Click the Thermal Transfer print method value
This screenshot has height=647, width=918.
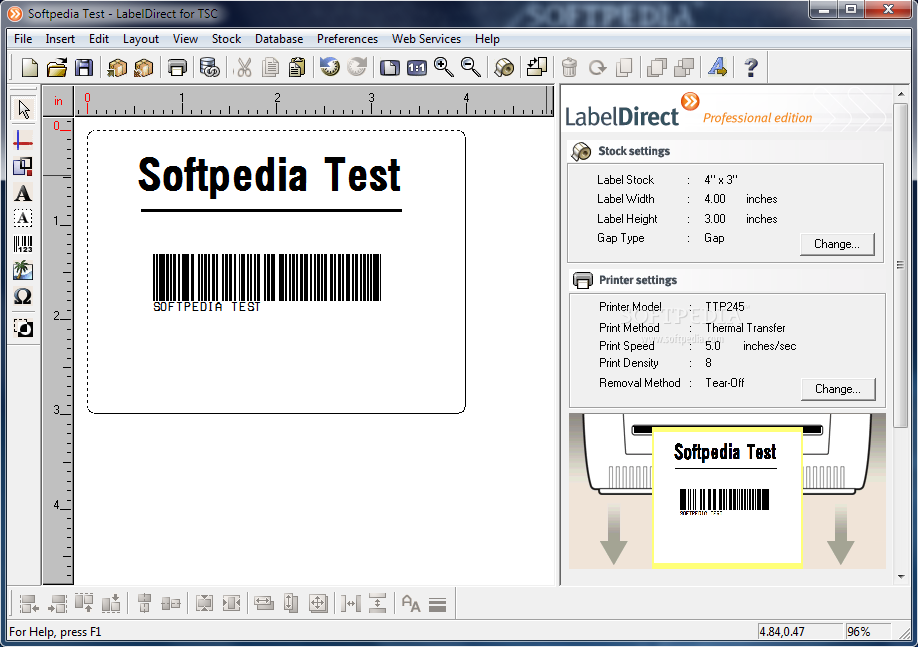tap(745, 328)
